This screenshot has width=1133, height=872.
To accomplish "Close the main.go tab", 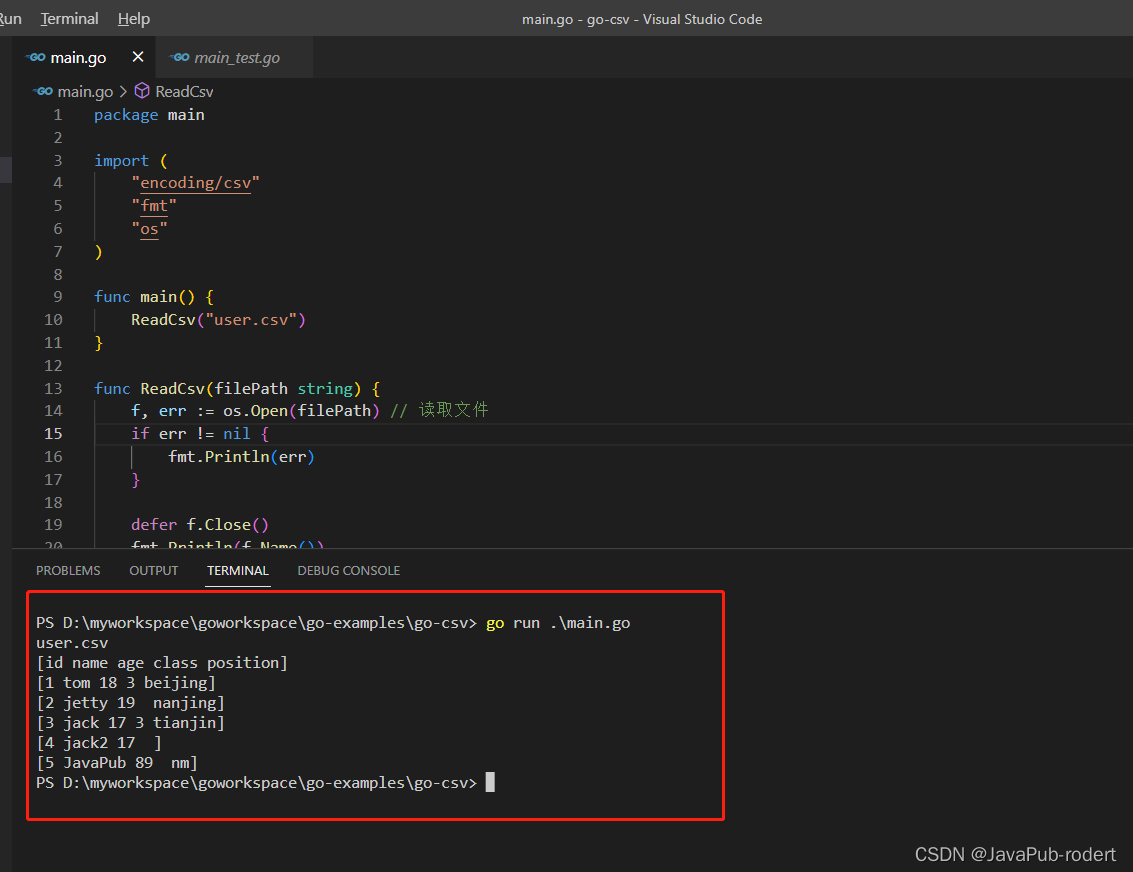I will tap(138, 56).
